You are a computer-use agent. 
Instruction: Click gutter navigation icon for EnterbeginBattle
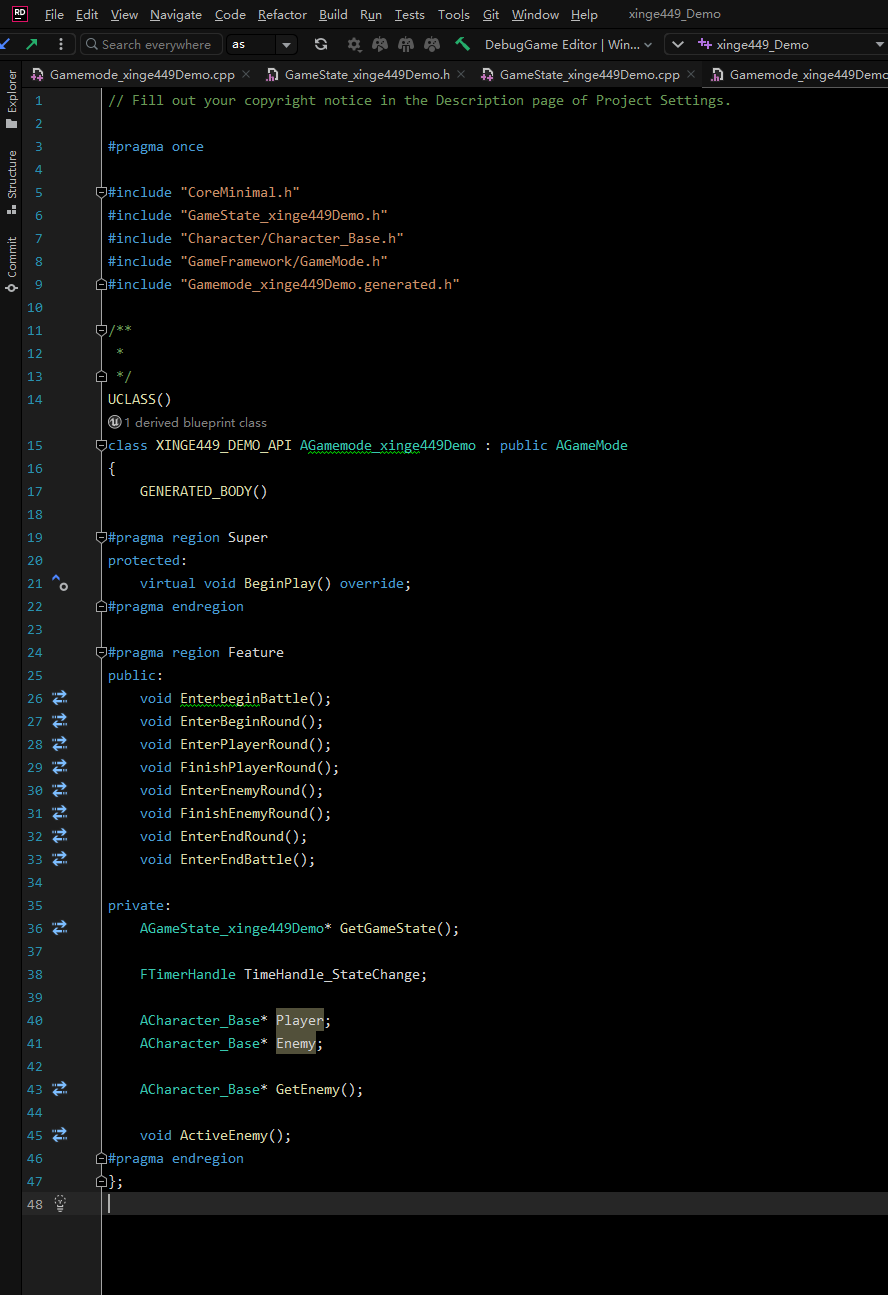coord(59,698)
